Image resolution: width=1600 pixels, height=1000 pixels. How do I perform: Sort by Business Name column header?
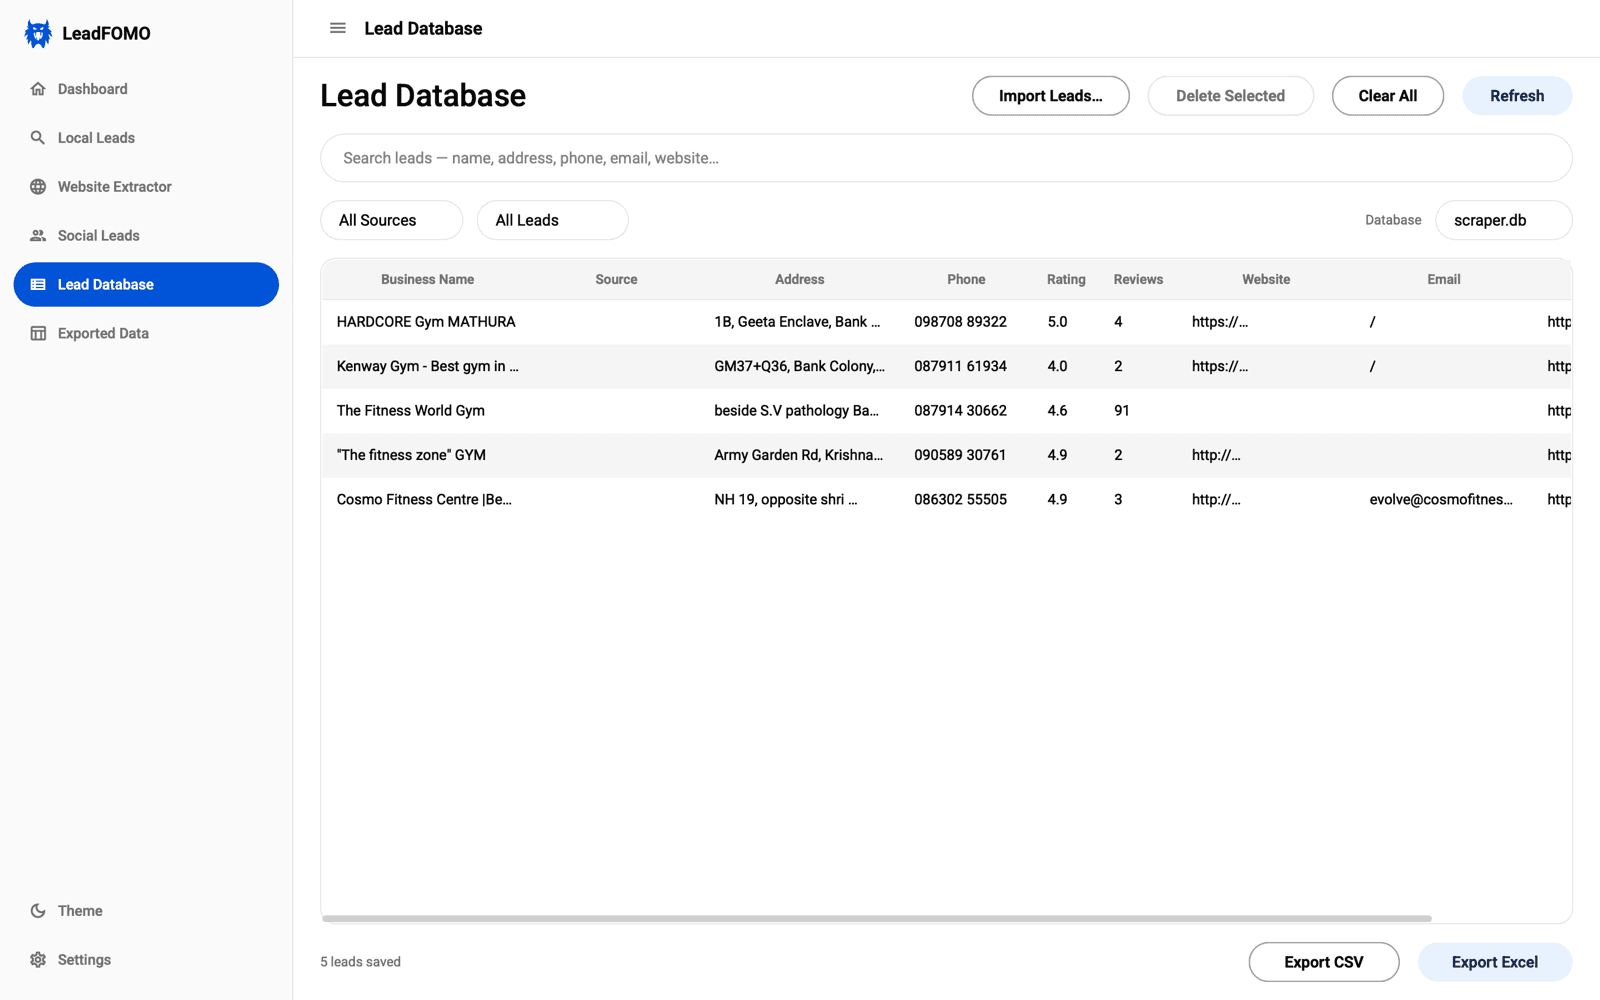(427, 280)
